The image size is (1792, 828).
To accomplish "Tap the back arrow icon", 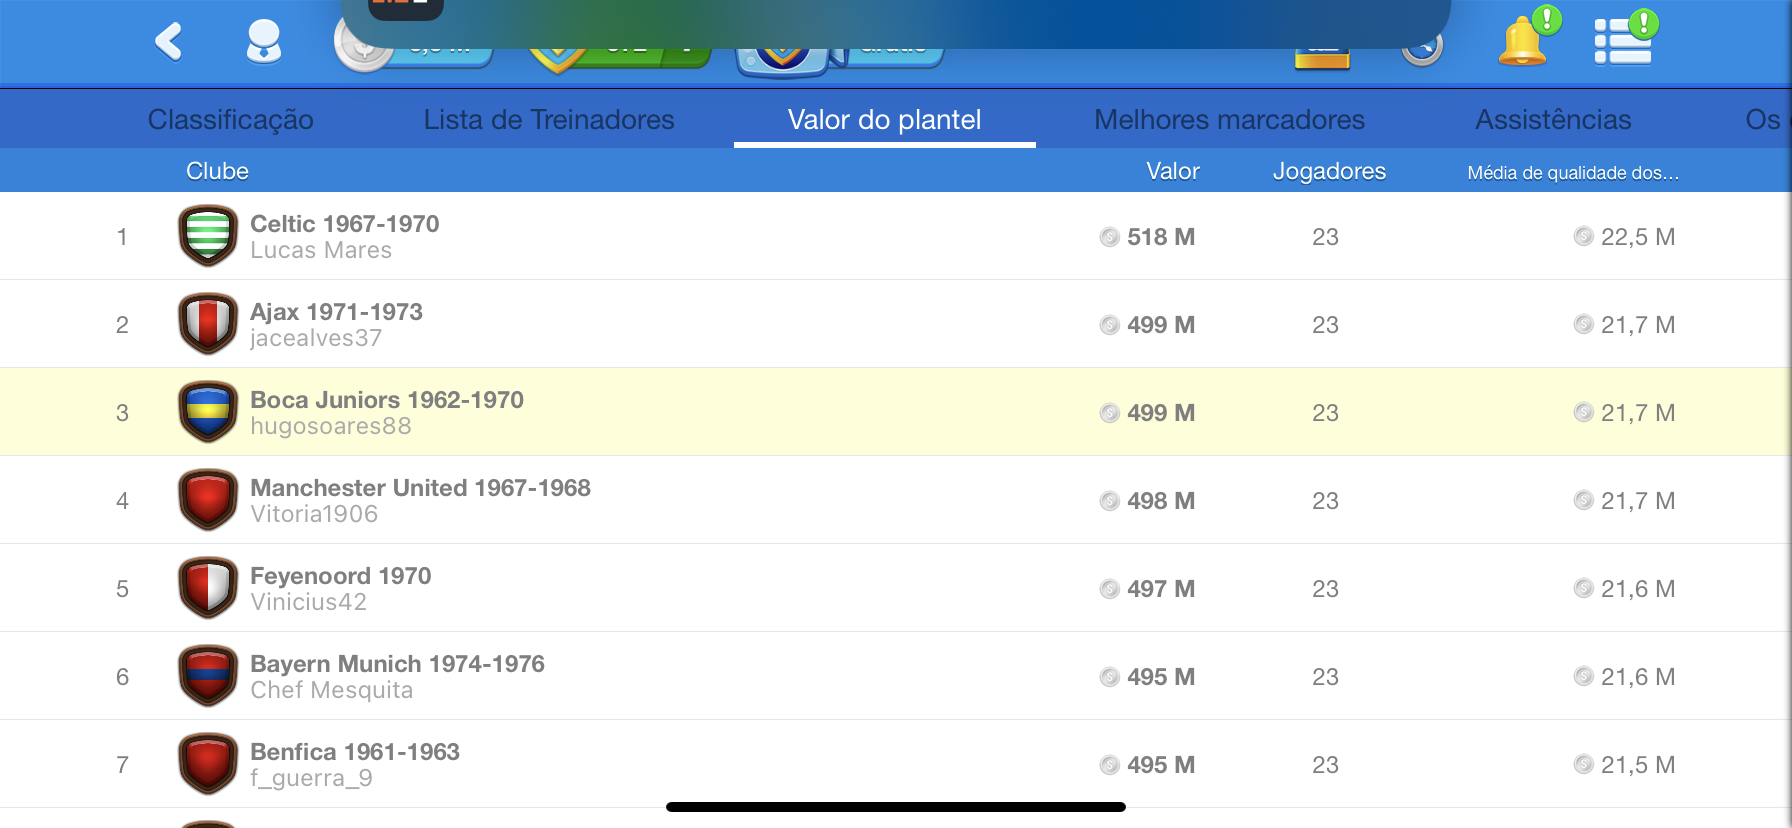I will (x=169, y=42).
